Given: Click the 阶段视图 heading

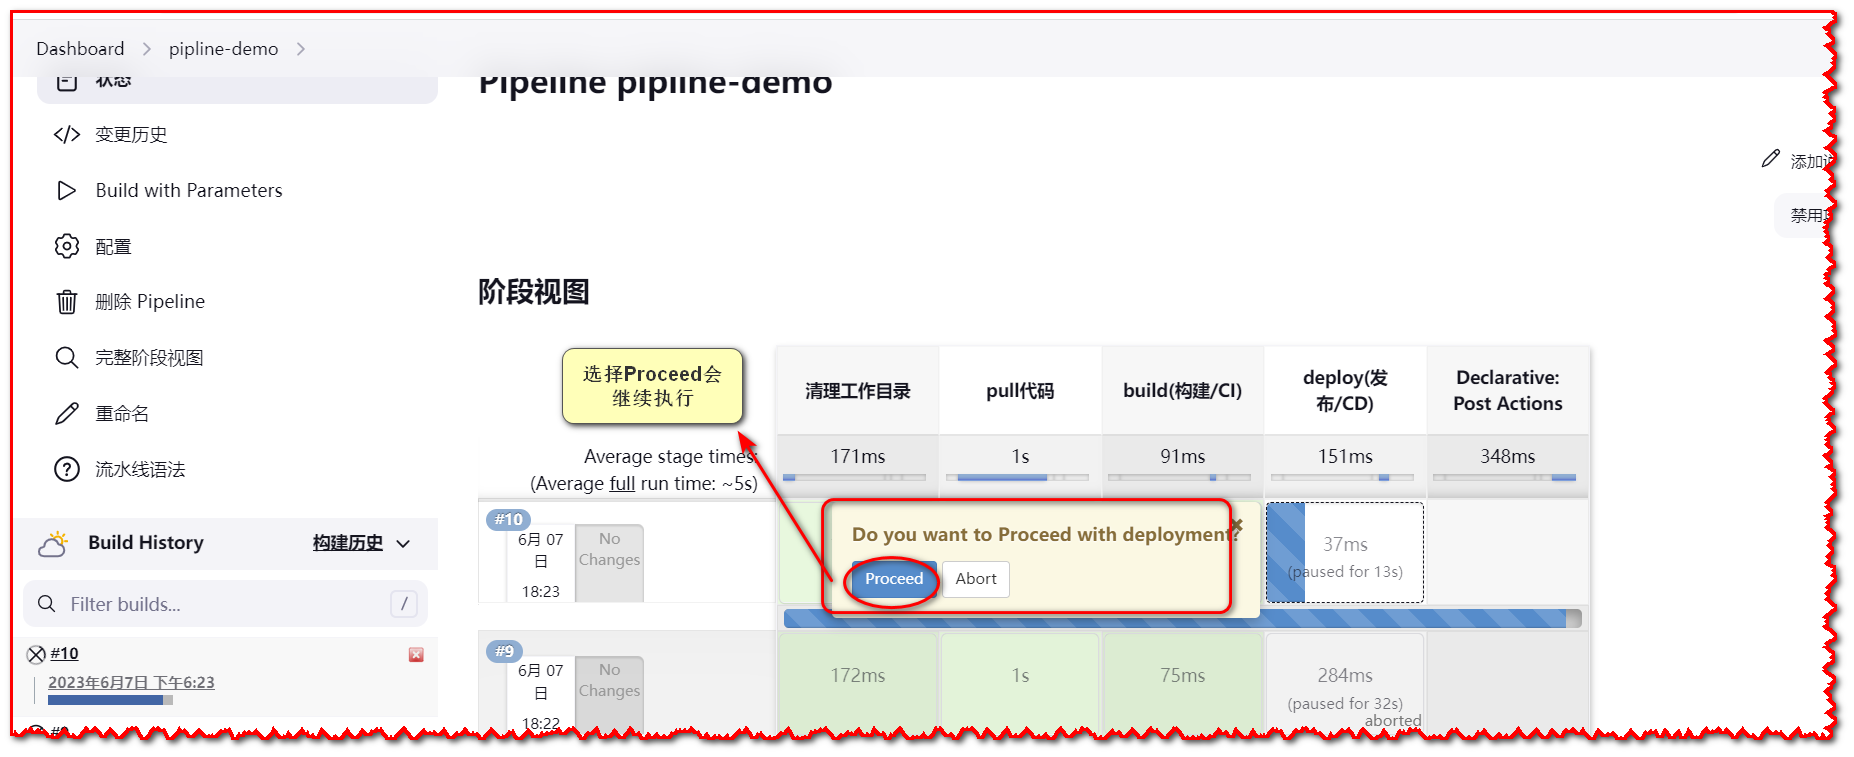Looking at the screenshot, I should (533, 292).
